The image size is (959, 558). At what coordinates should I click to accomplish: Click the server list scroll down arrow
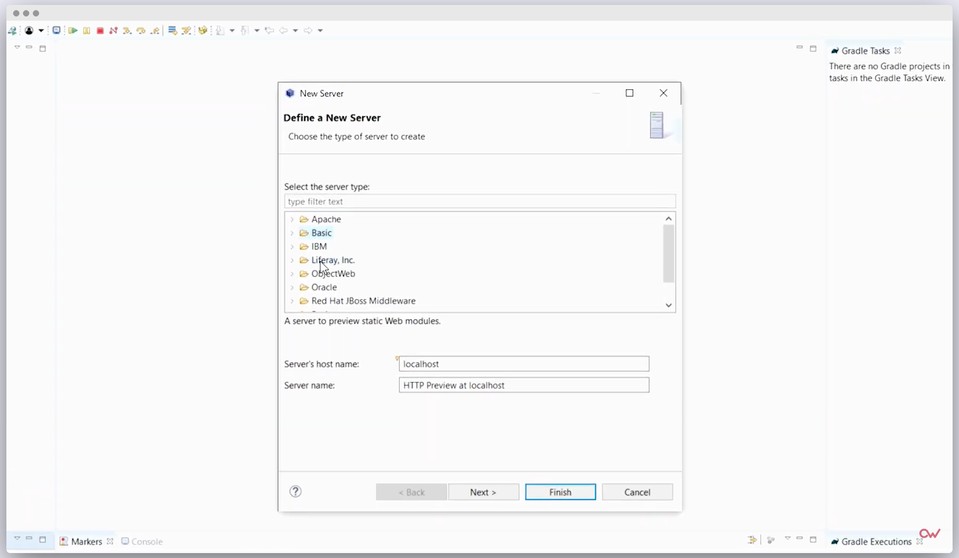click(668, 305)
